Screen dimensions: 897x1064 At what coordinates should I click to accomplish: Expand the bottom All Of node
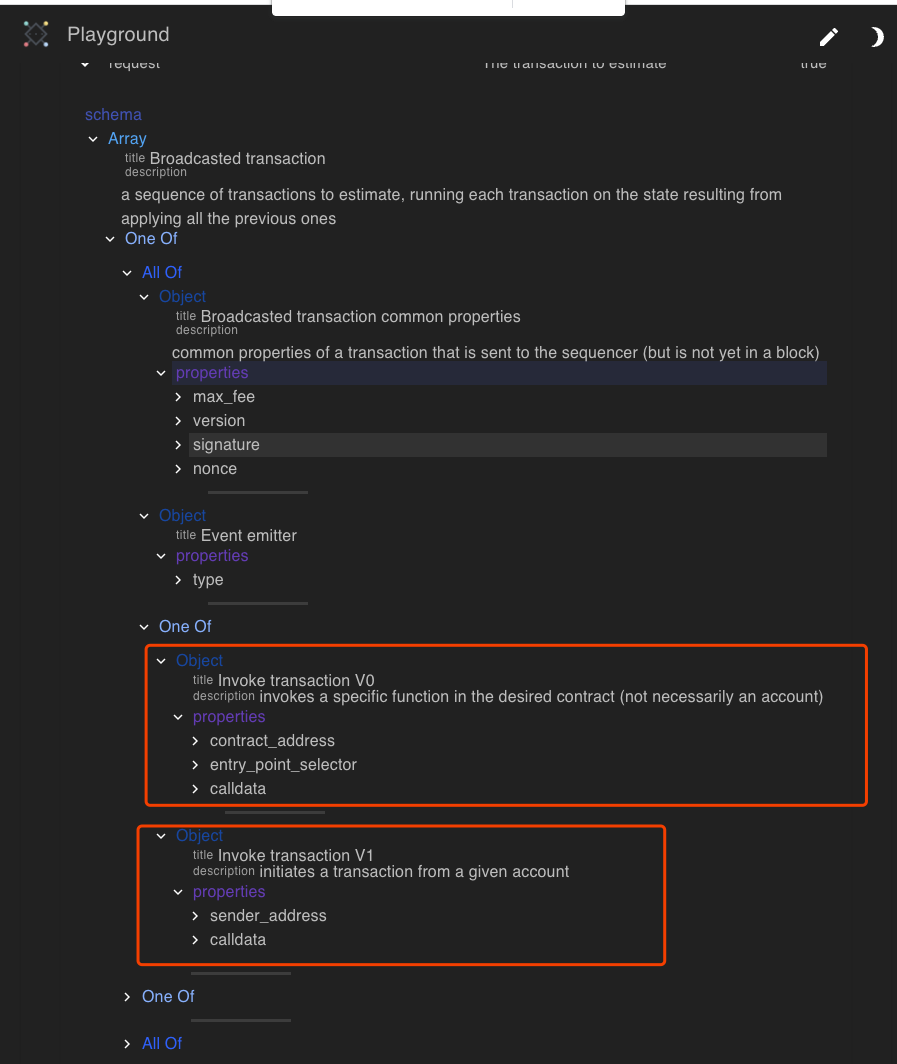coord(127,1043)
